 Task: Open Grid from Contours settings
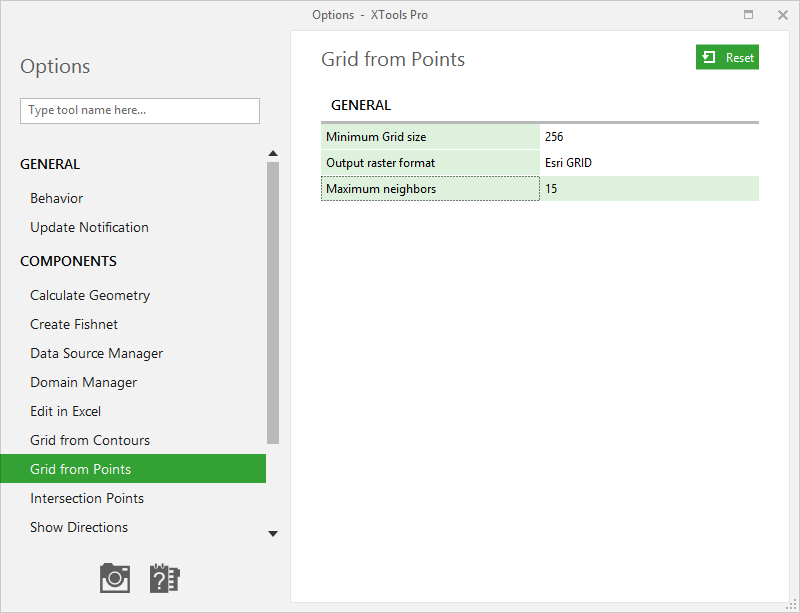point(90,440)
